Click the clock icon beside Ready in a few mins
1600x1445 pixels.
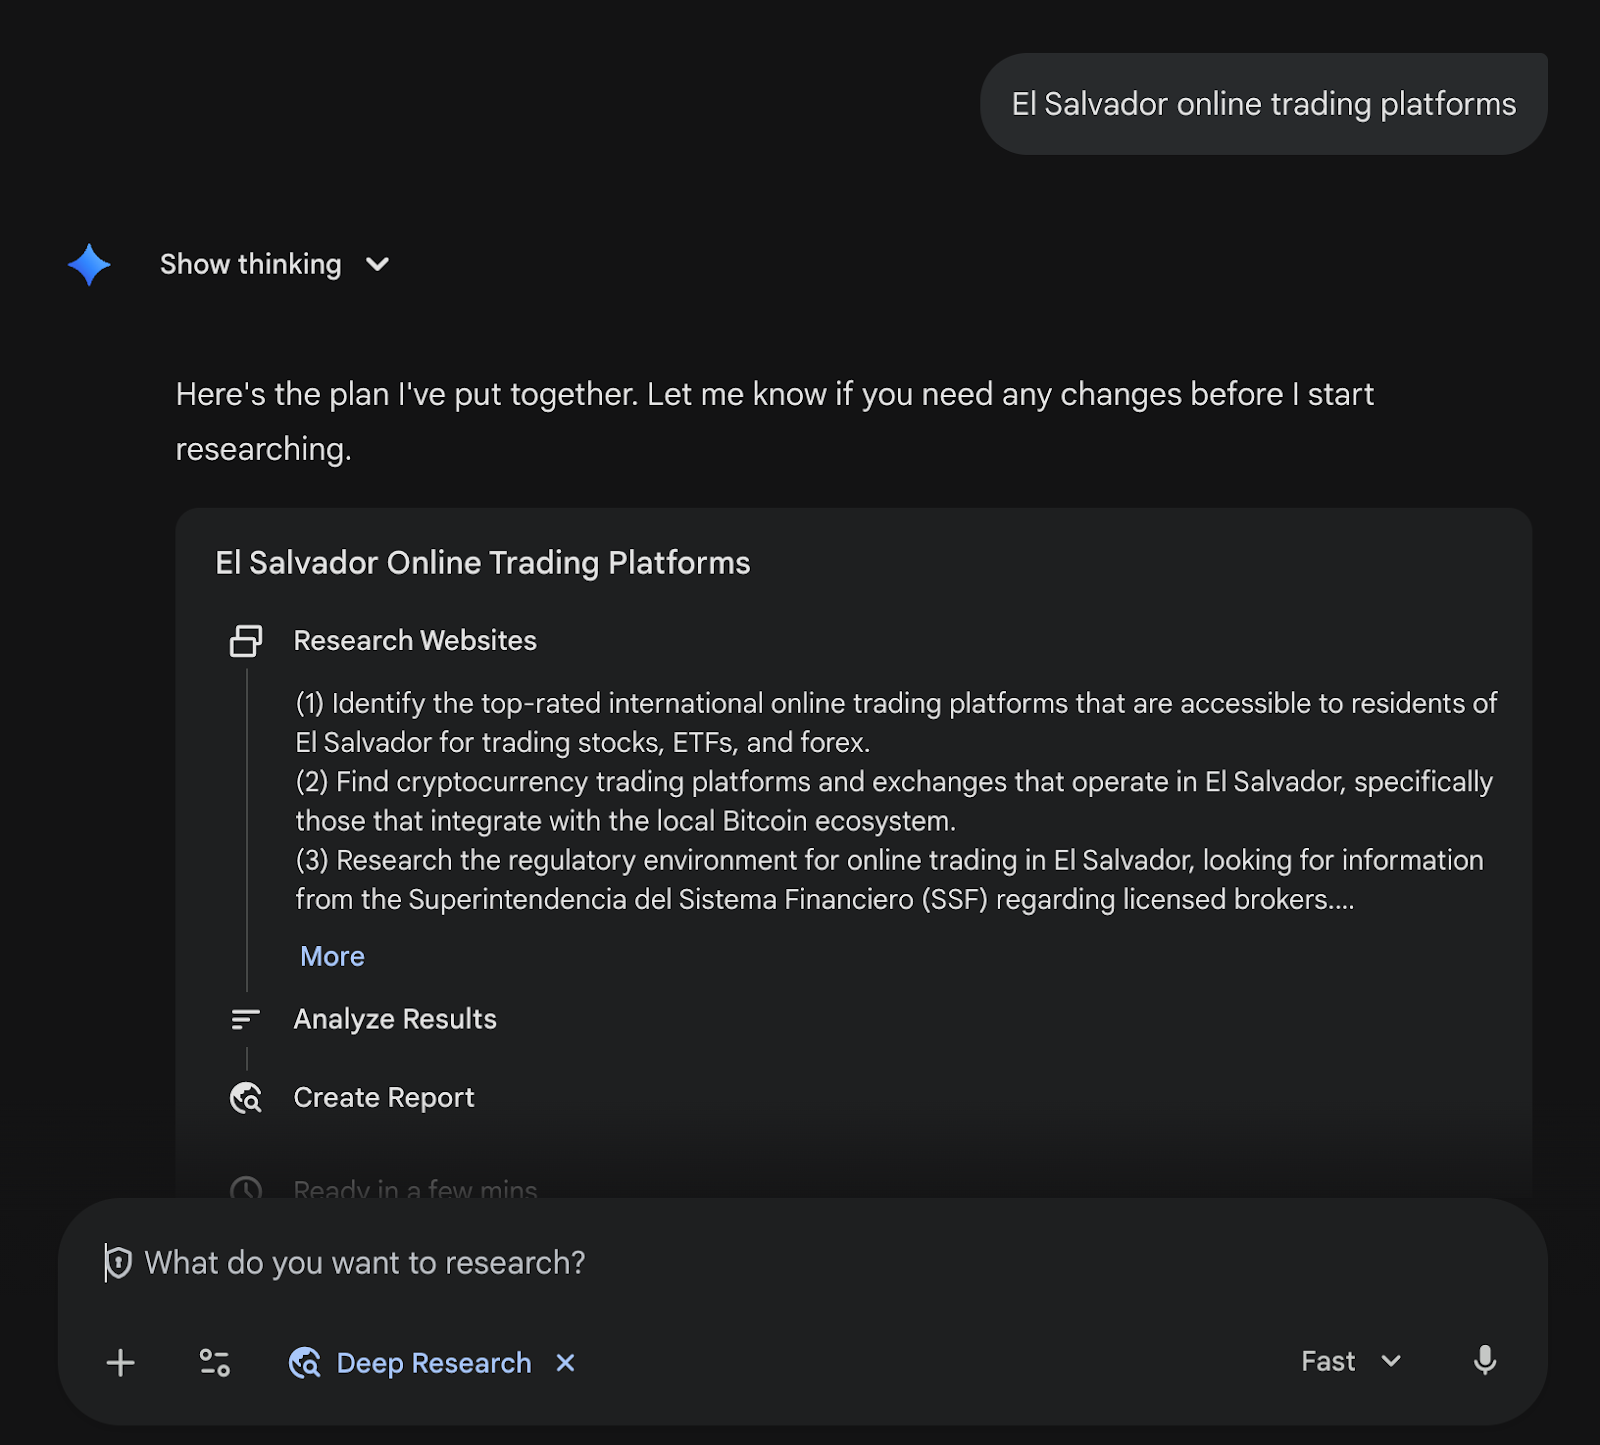pos(246,1190)
